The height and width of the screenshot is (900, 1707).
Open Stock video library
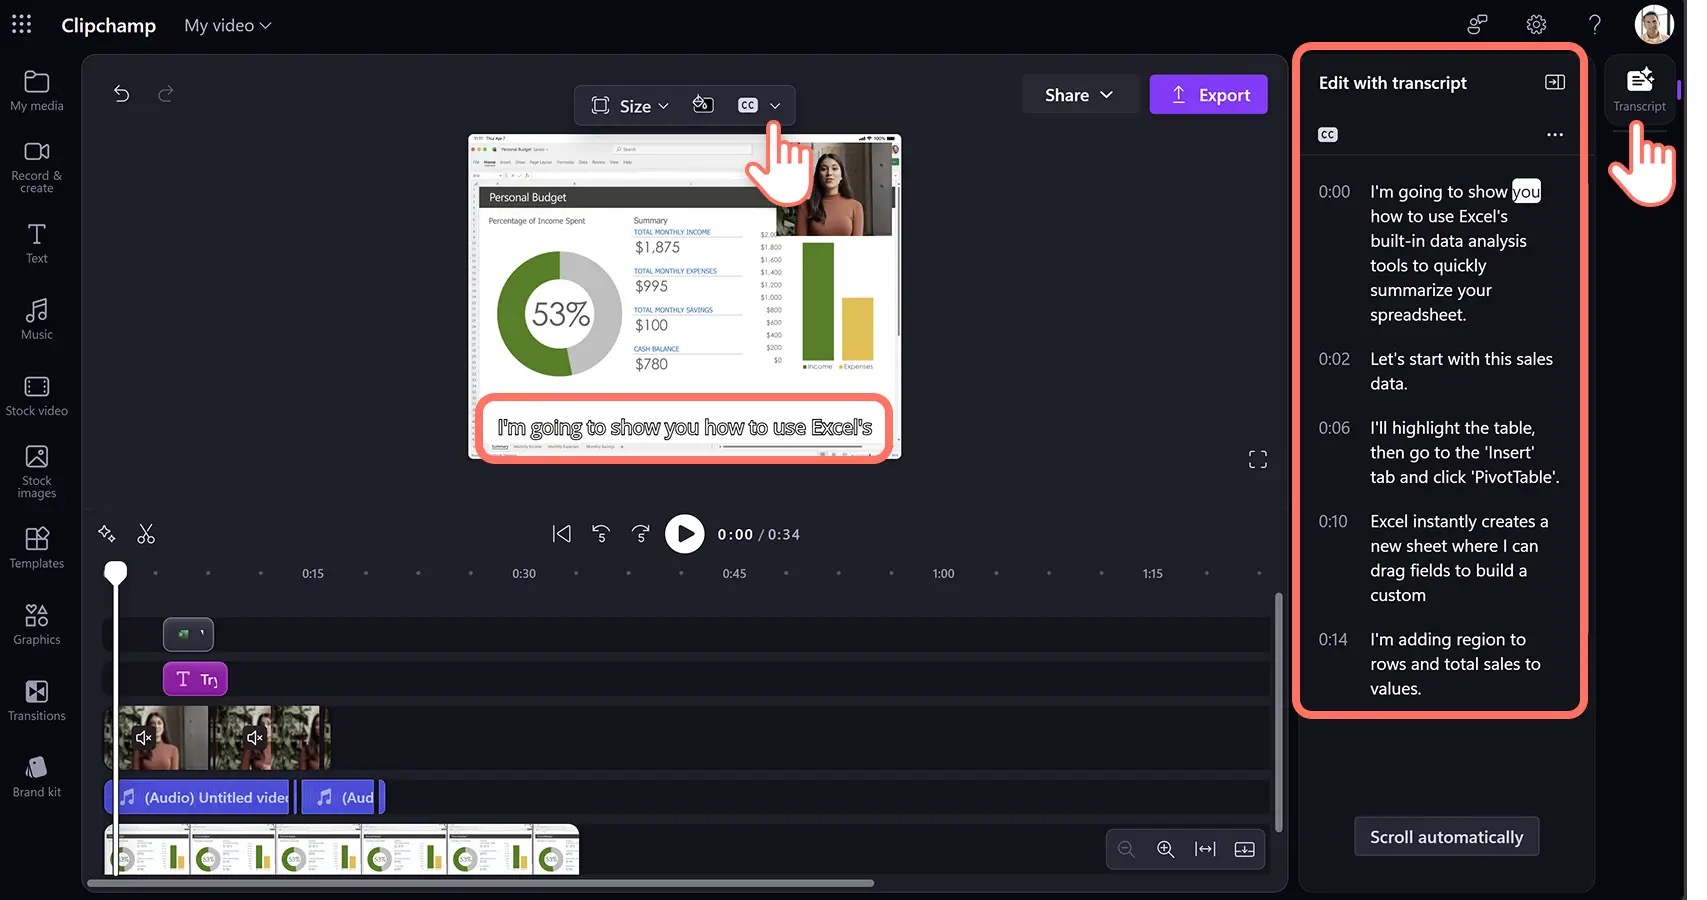click(x=37, y=396)
